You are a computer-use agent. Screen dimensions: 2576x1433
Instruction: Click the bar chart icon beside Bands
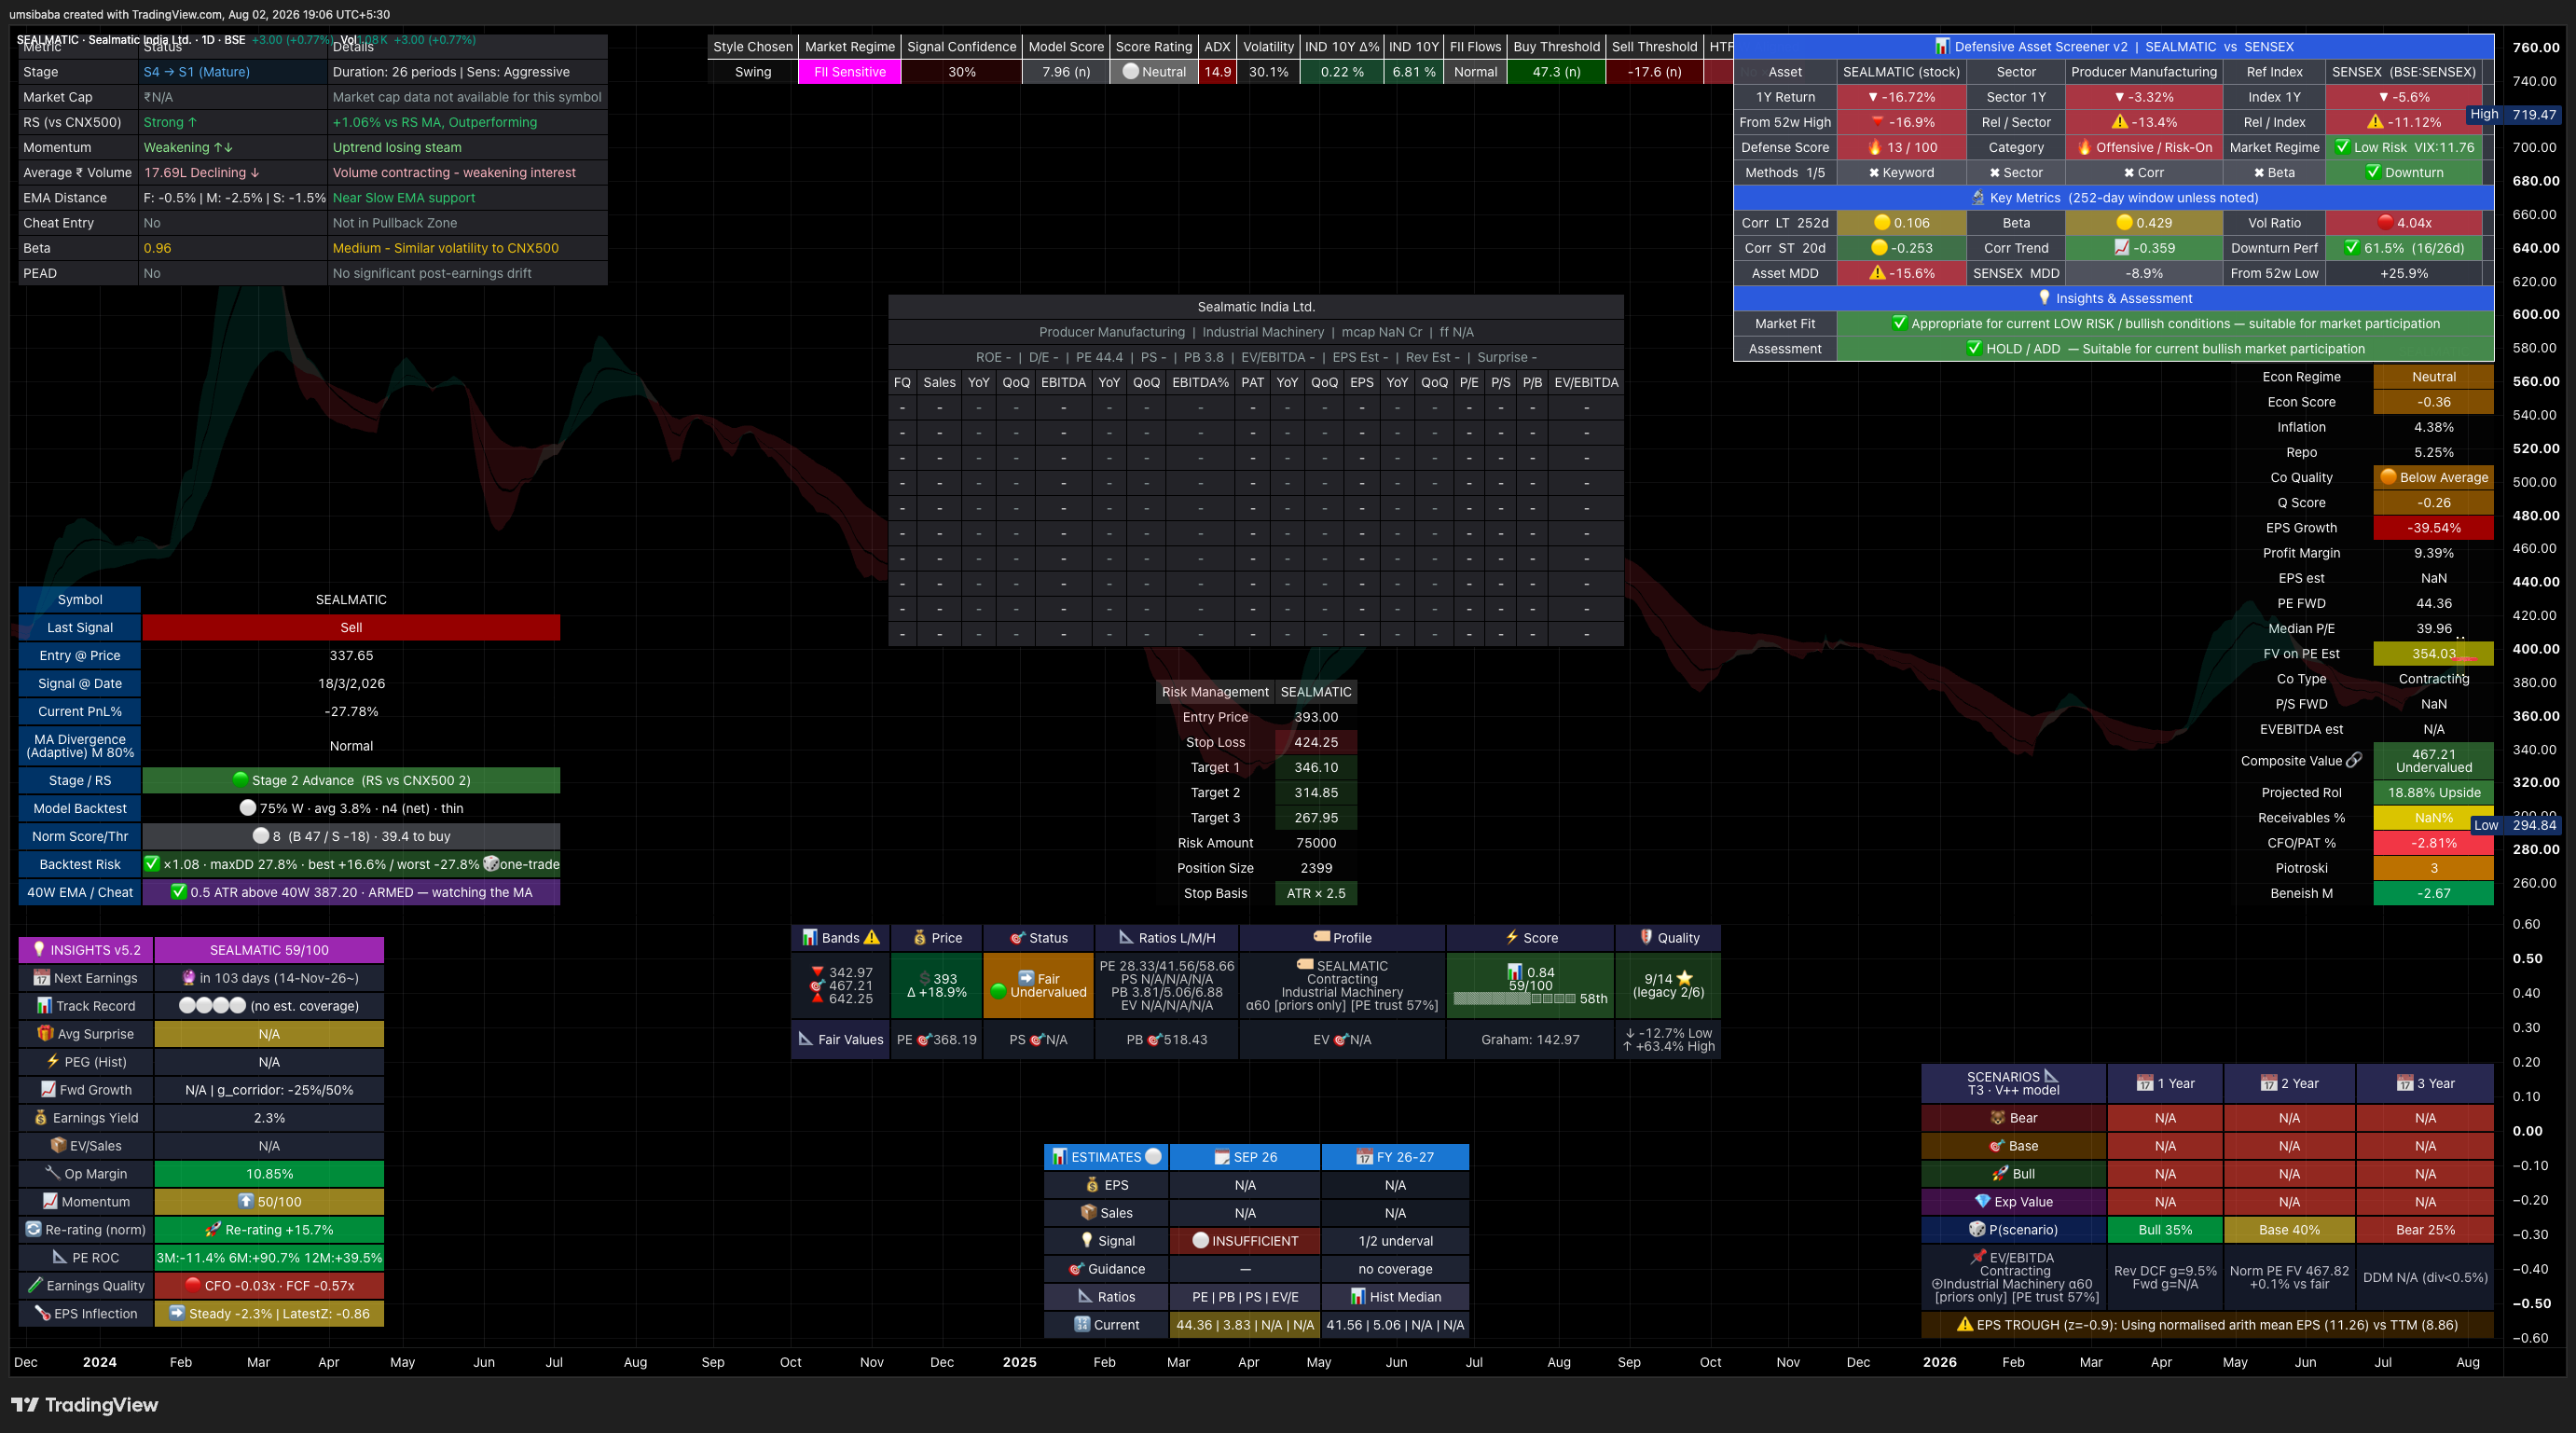pyautogui.click(x=810, y=938)
